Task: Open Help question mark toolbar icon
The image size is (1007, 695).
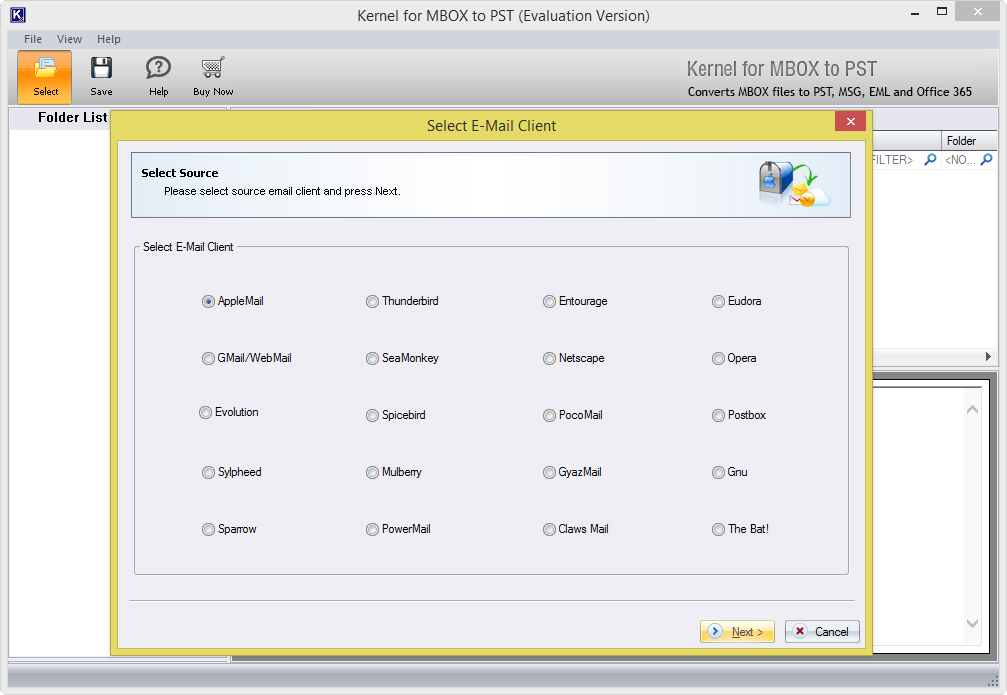Action: (x=158, y=67)
